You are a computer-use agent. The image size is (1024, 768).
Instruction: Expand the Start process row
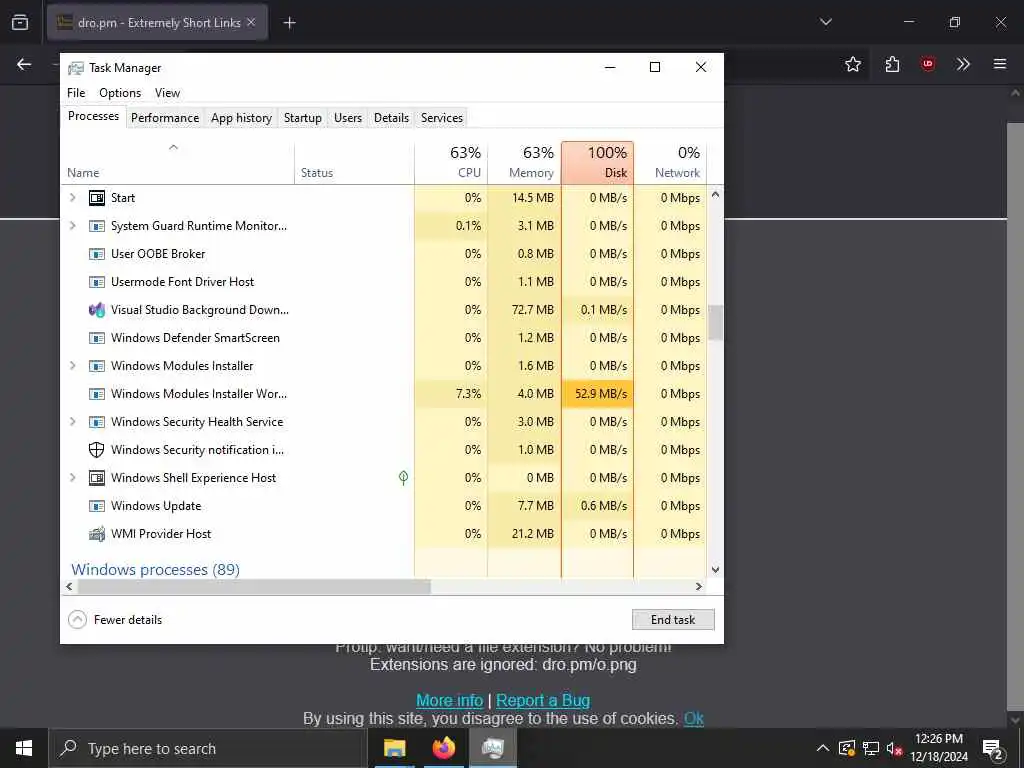click(x=72, y=197)
